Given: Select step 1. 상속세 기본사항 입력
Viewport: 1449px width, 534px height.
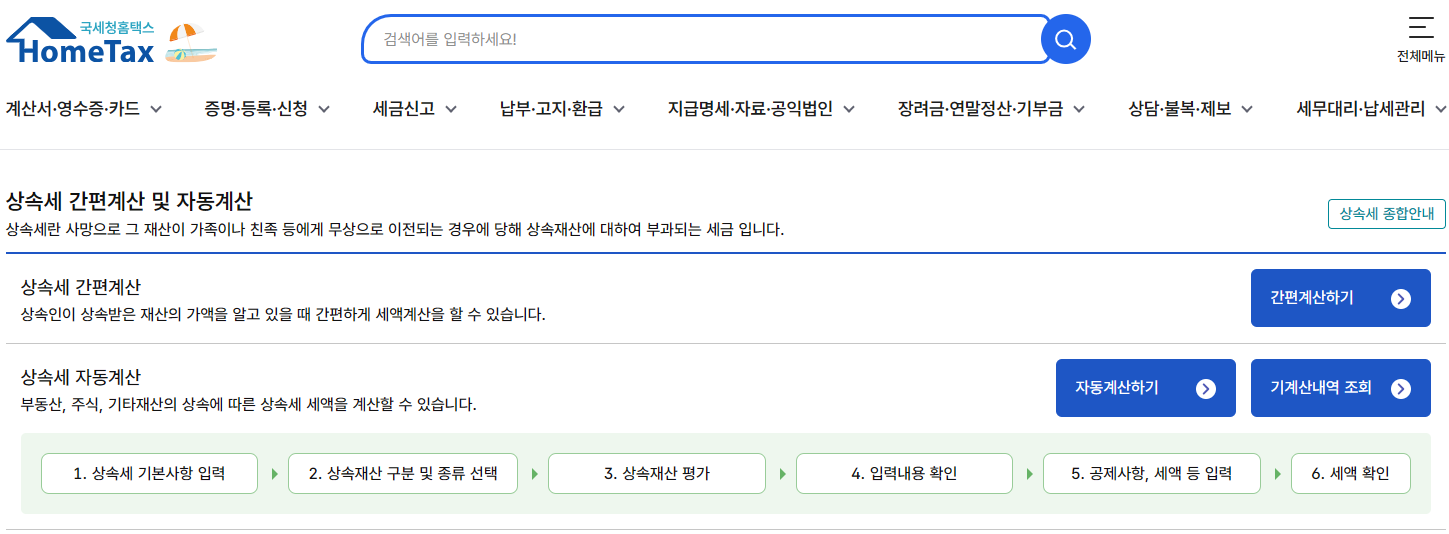Looking at the screenshot, I should click(x=149, y=474).
